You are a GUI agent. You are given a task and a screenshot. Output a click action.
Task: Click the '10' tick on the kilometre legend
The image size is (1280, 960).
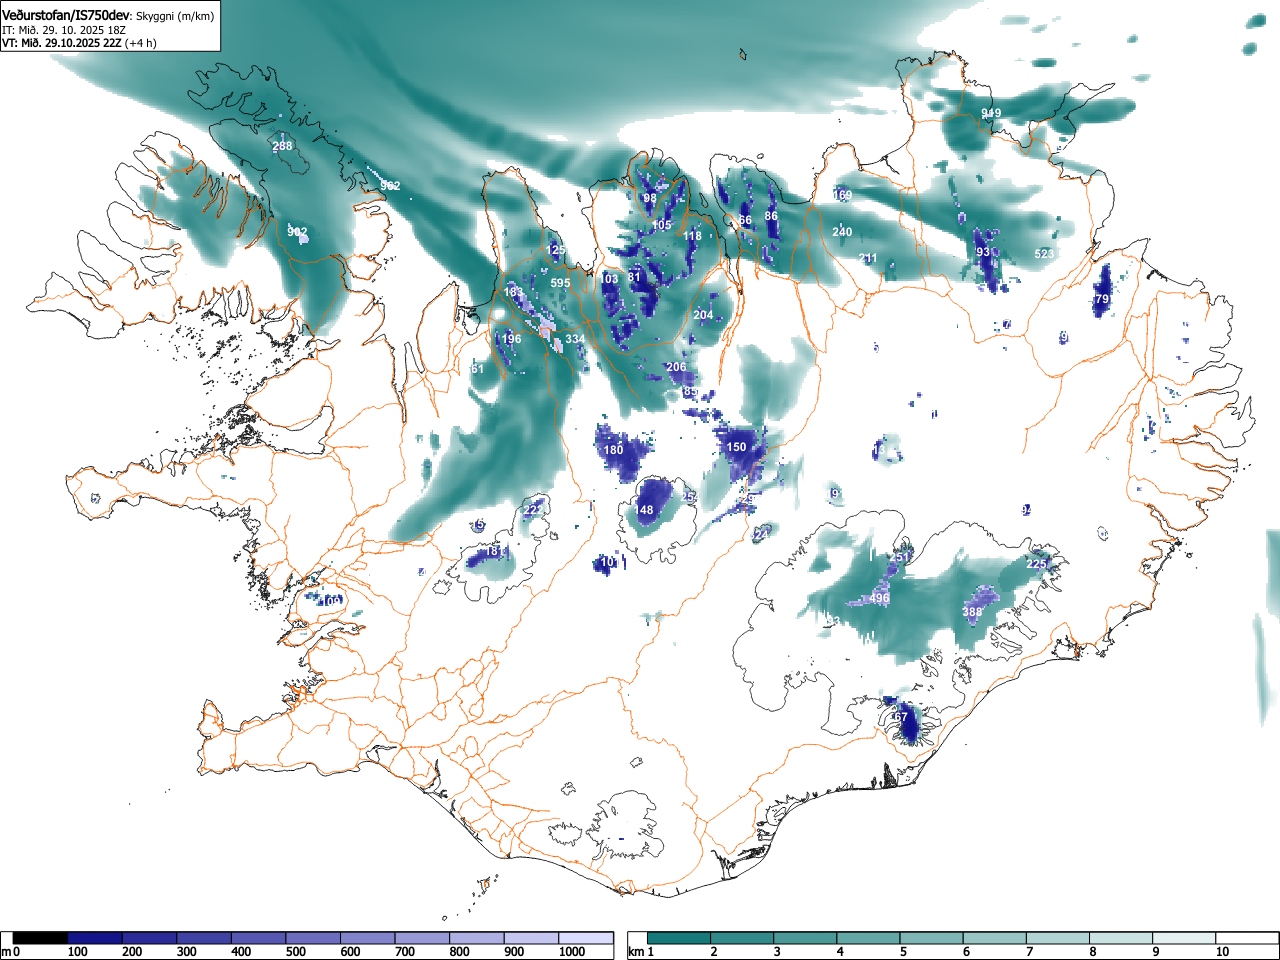click(x=1222, y=952)
